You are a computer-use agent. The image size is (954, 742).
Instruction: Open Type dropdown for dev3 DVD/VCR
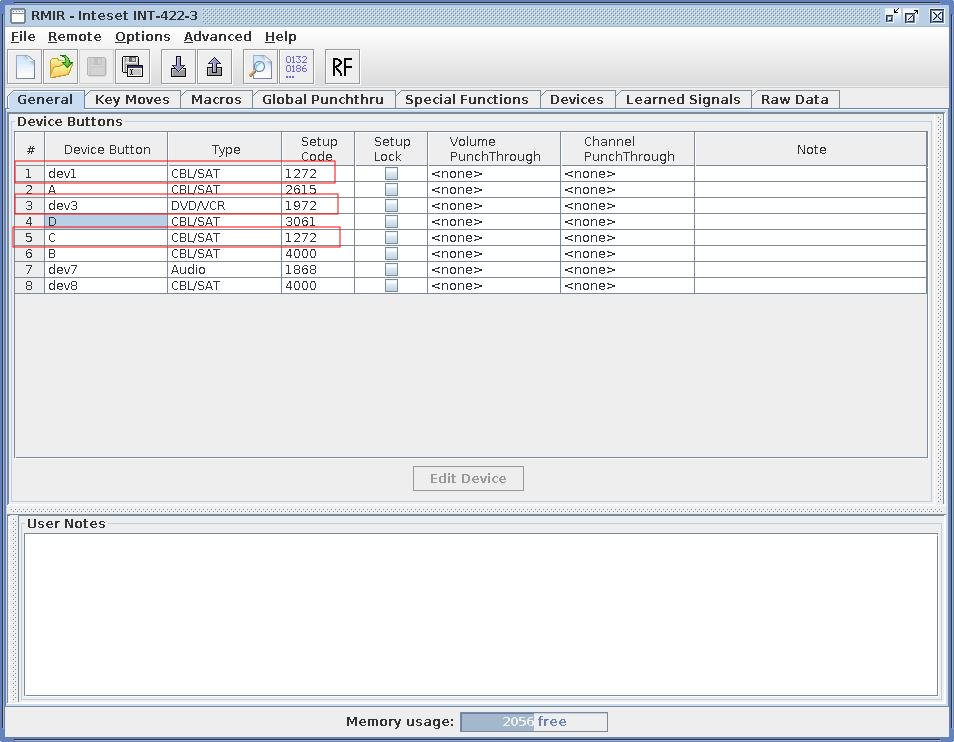(x=225, y=206)
